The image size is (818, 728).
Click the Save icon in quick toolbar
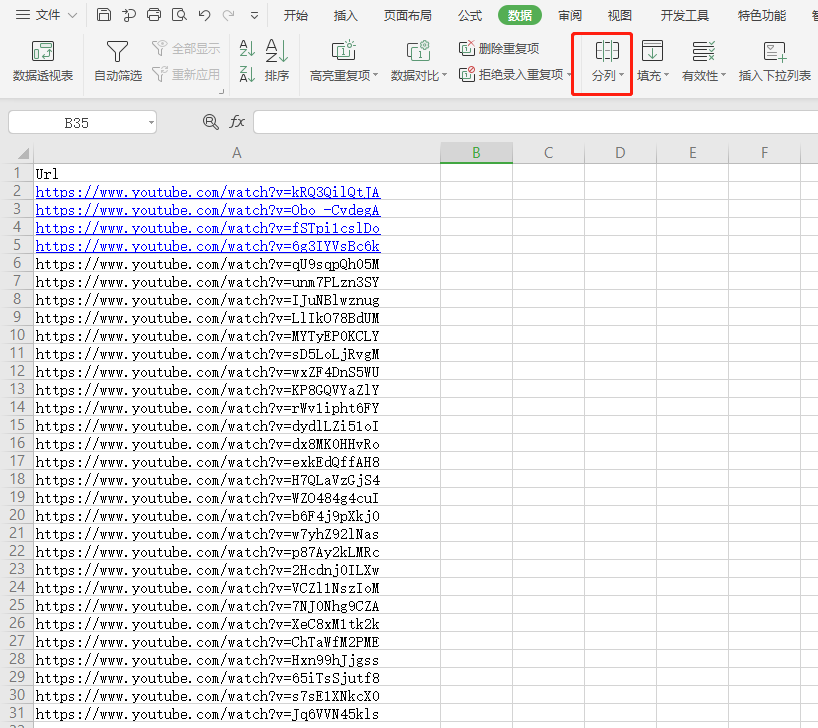pos(104,15)
